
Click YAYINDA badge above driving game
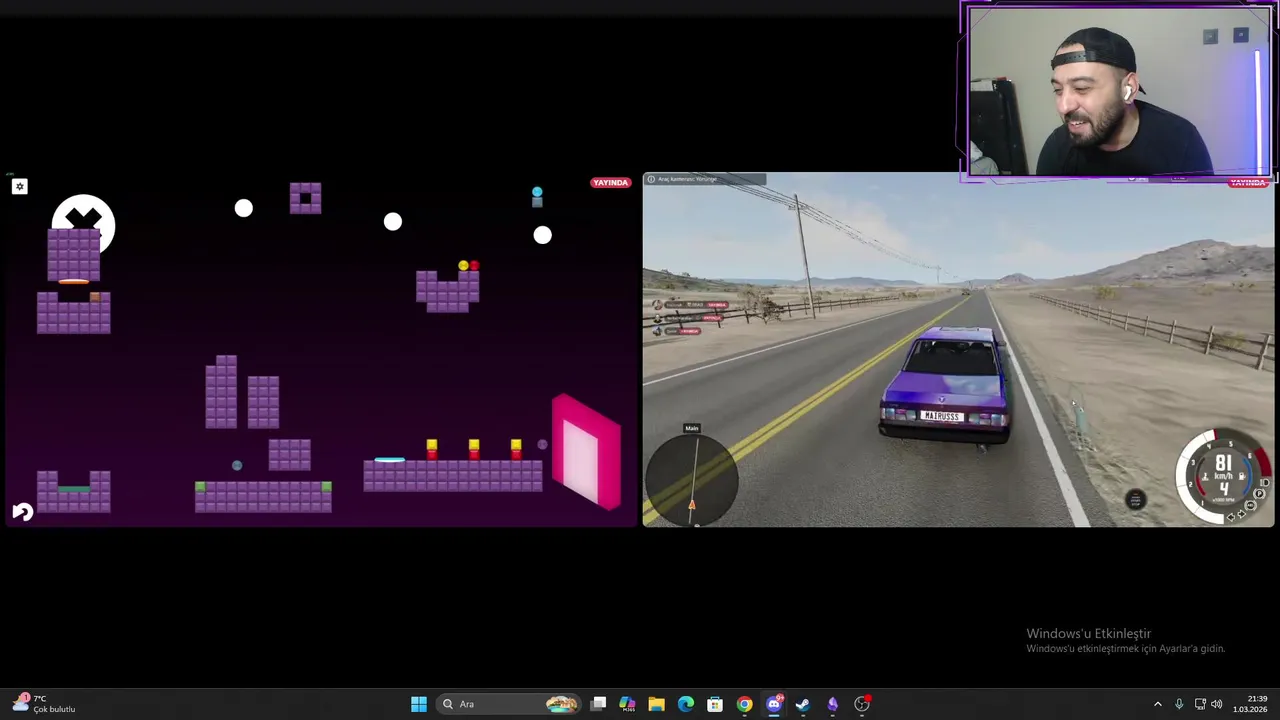[1247, 183]
